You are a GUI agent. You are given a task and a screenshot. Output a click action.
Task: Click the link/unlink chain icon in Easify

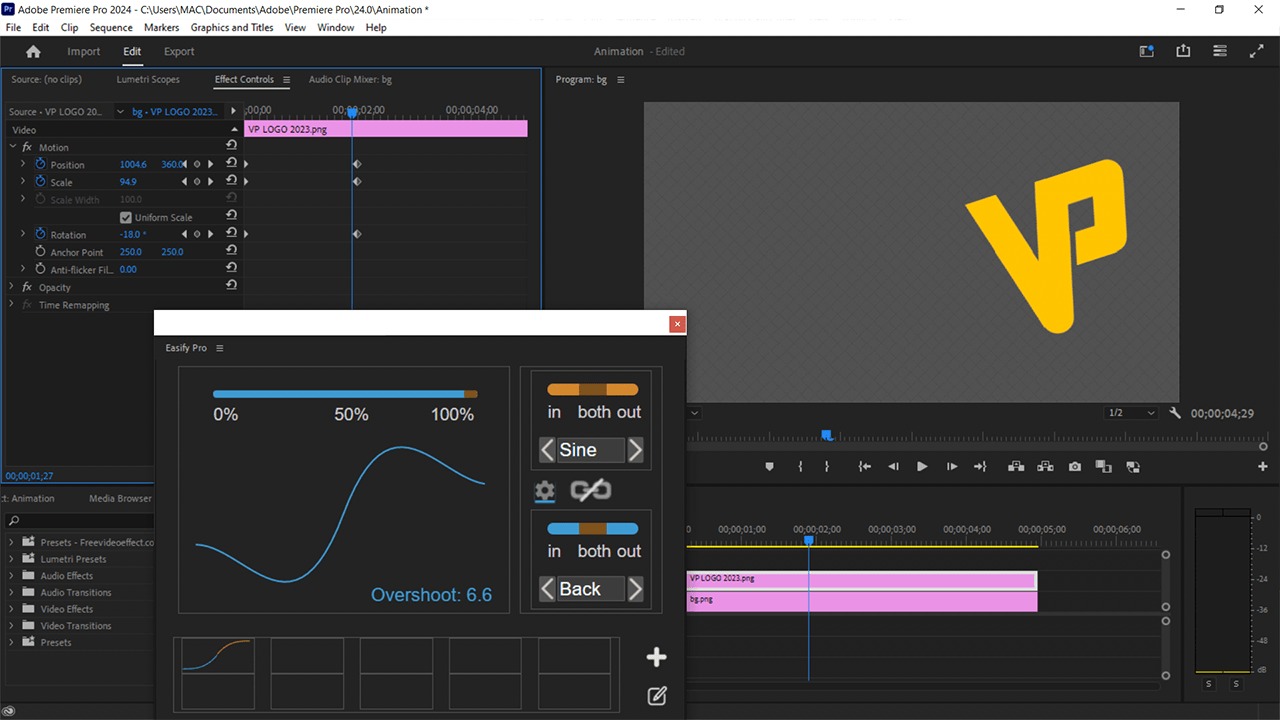click(x=590, y=490)
